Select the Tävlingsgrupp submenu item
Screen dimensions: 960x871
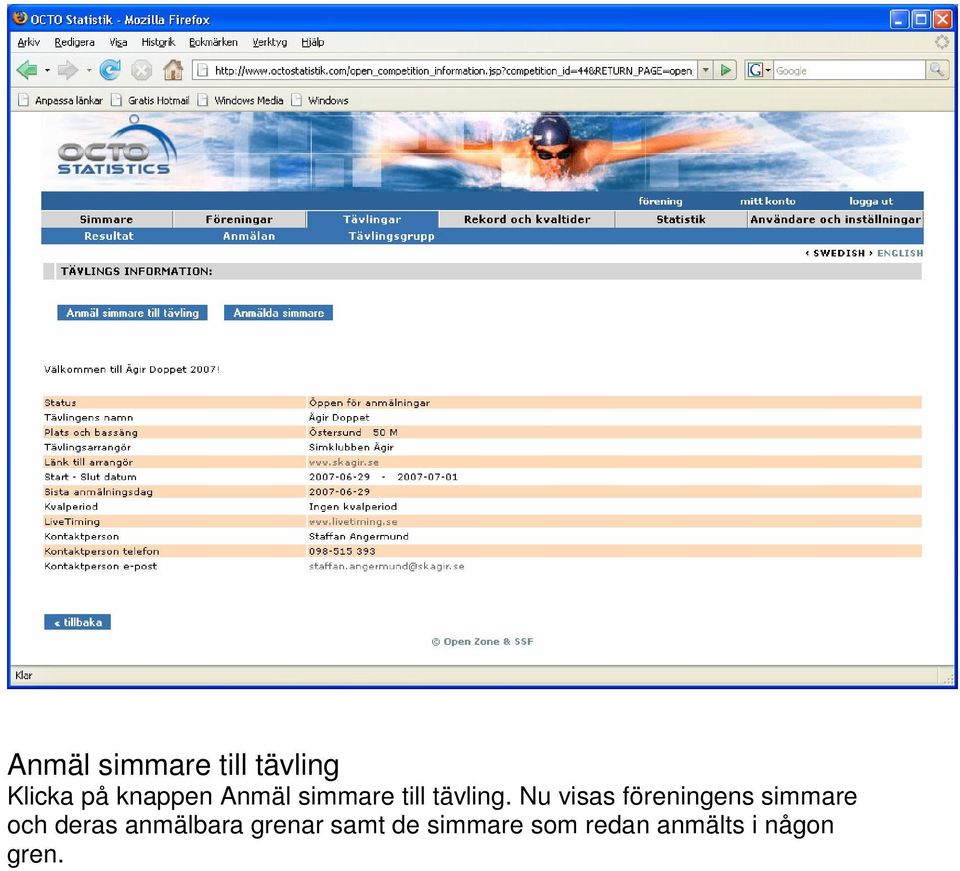coord(391,236)
